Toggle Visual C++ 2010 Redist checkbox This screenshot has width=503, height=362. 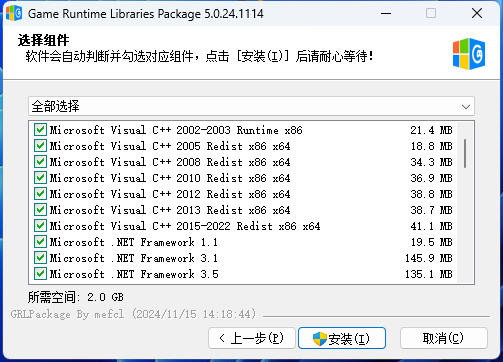click(40, 178)
